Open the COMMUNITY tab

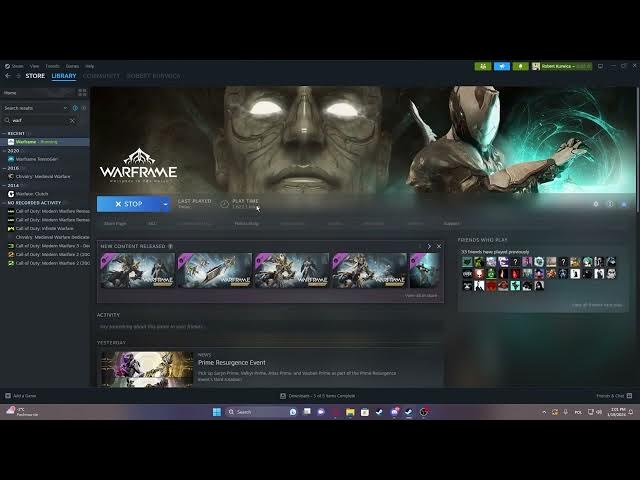(x=101, y=76)
